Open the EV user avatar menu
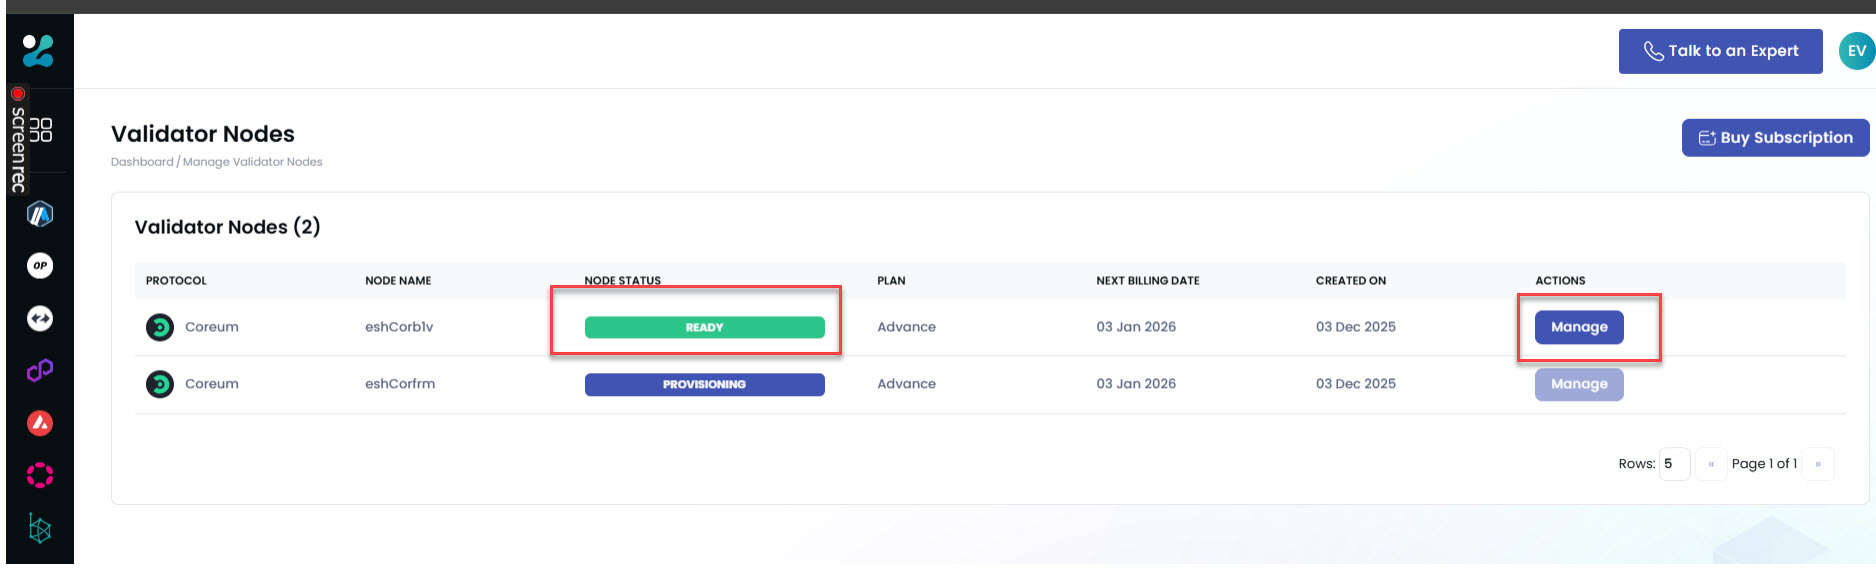Screen dimensions: 1876x574 pos(1856,51)
